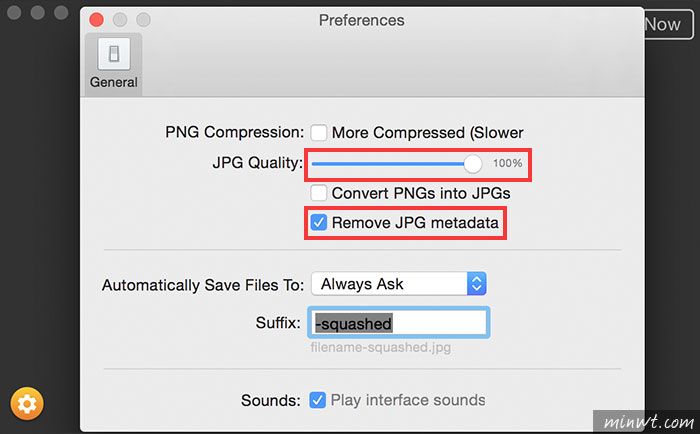Click the Preferences window's gray minimize button
This screenshot has width=700, height=434.
coord(120,20)
